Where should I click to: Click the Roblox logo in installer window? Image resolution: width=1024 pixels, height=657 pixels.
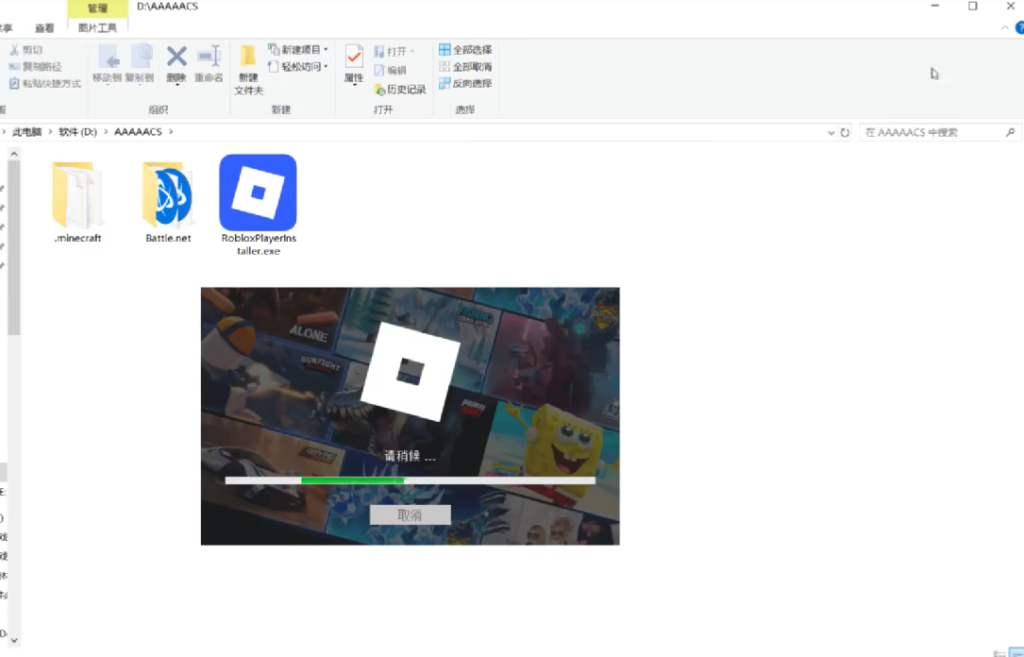pyautogui.click(x=411, y=372)
